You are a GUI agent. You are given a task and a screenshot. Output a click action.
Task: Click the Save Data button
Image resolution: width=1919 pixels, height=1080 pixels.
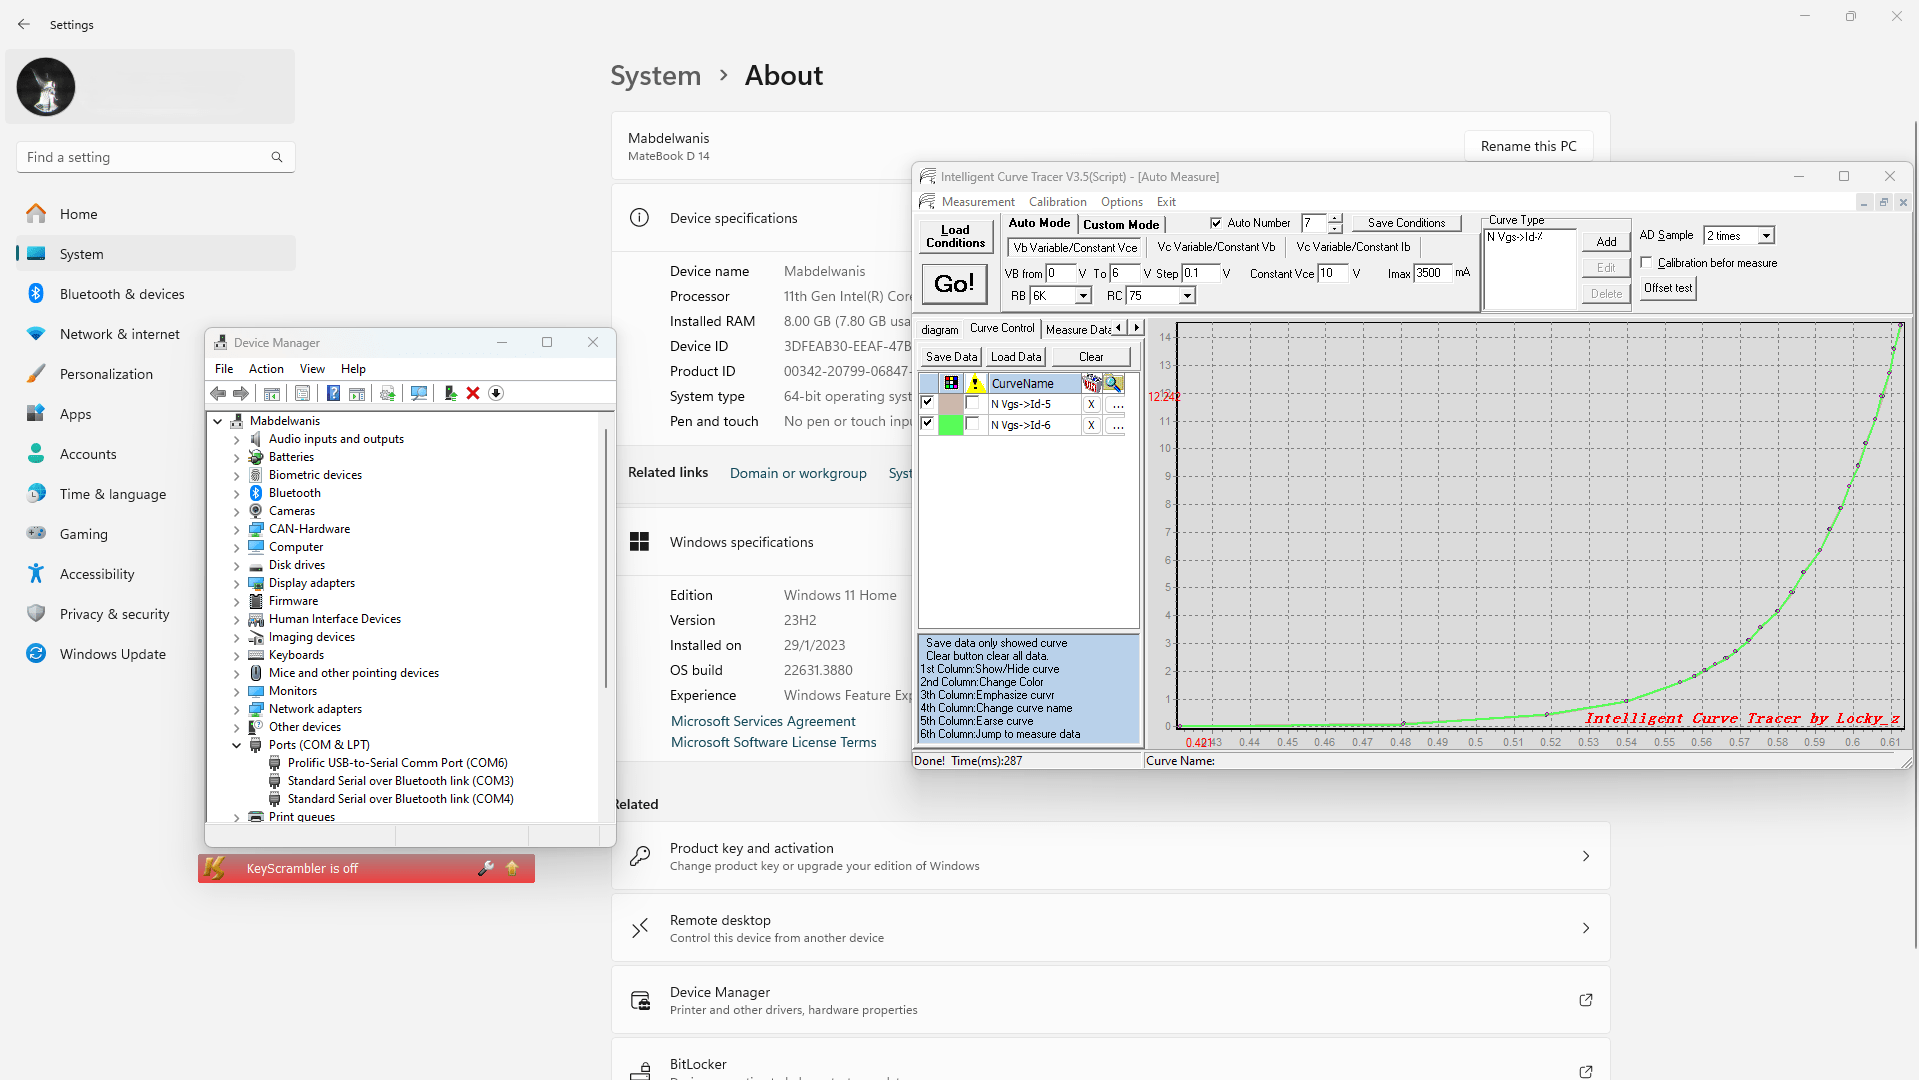point(951,357)
